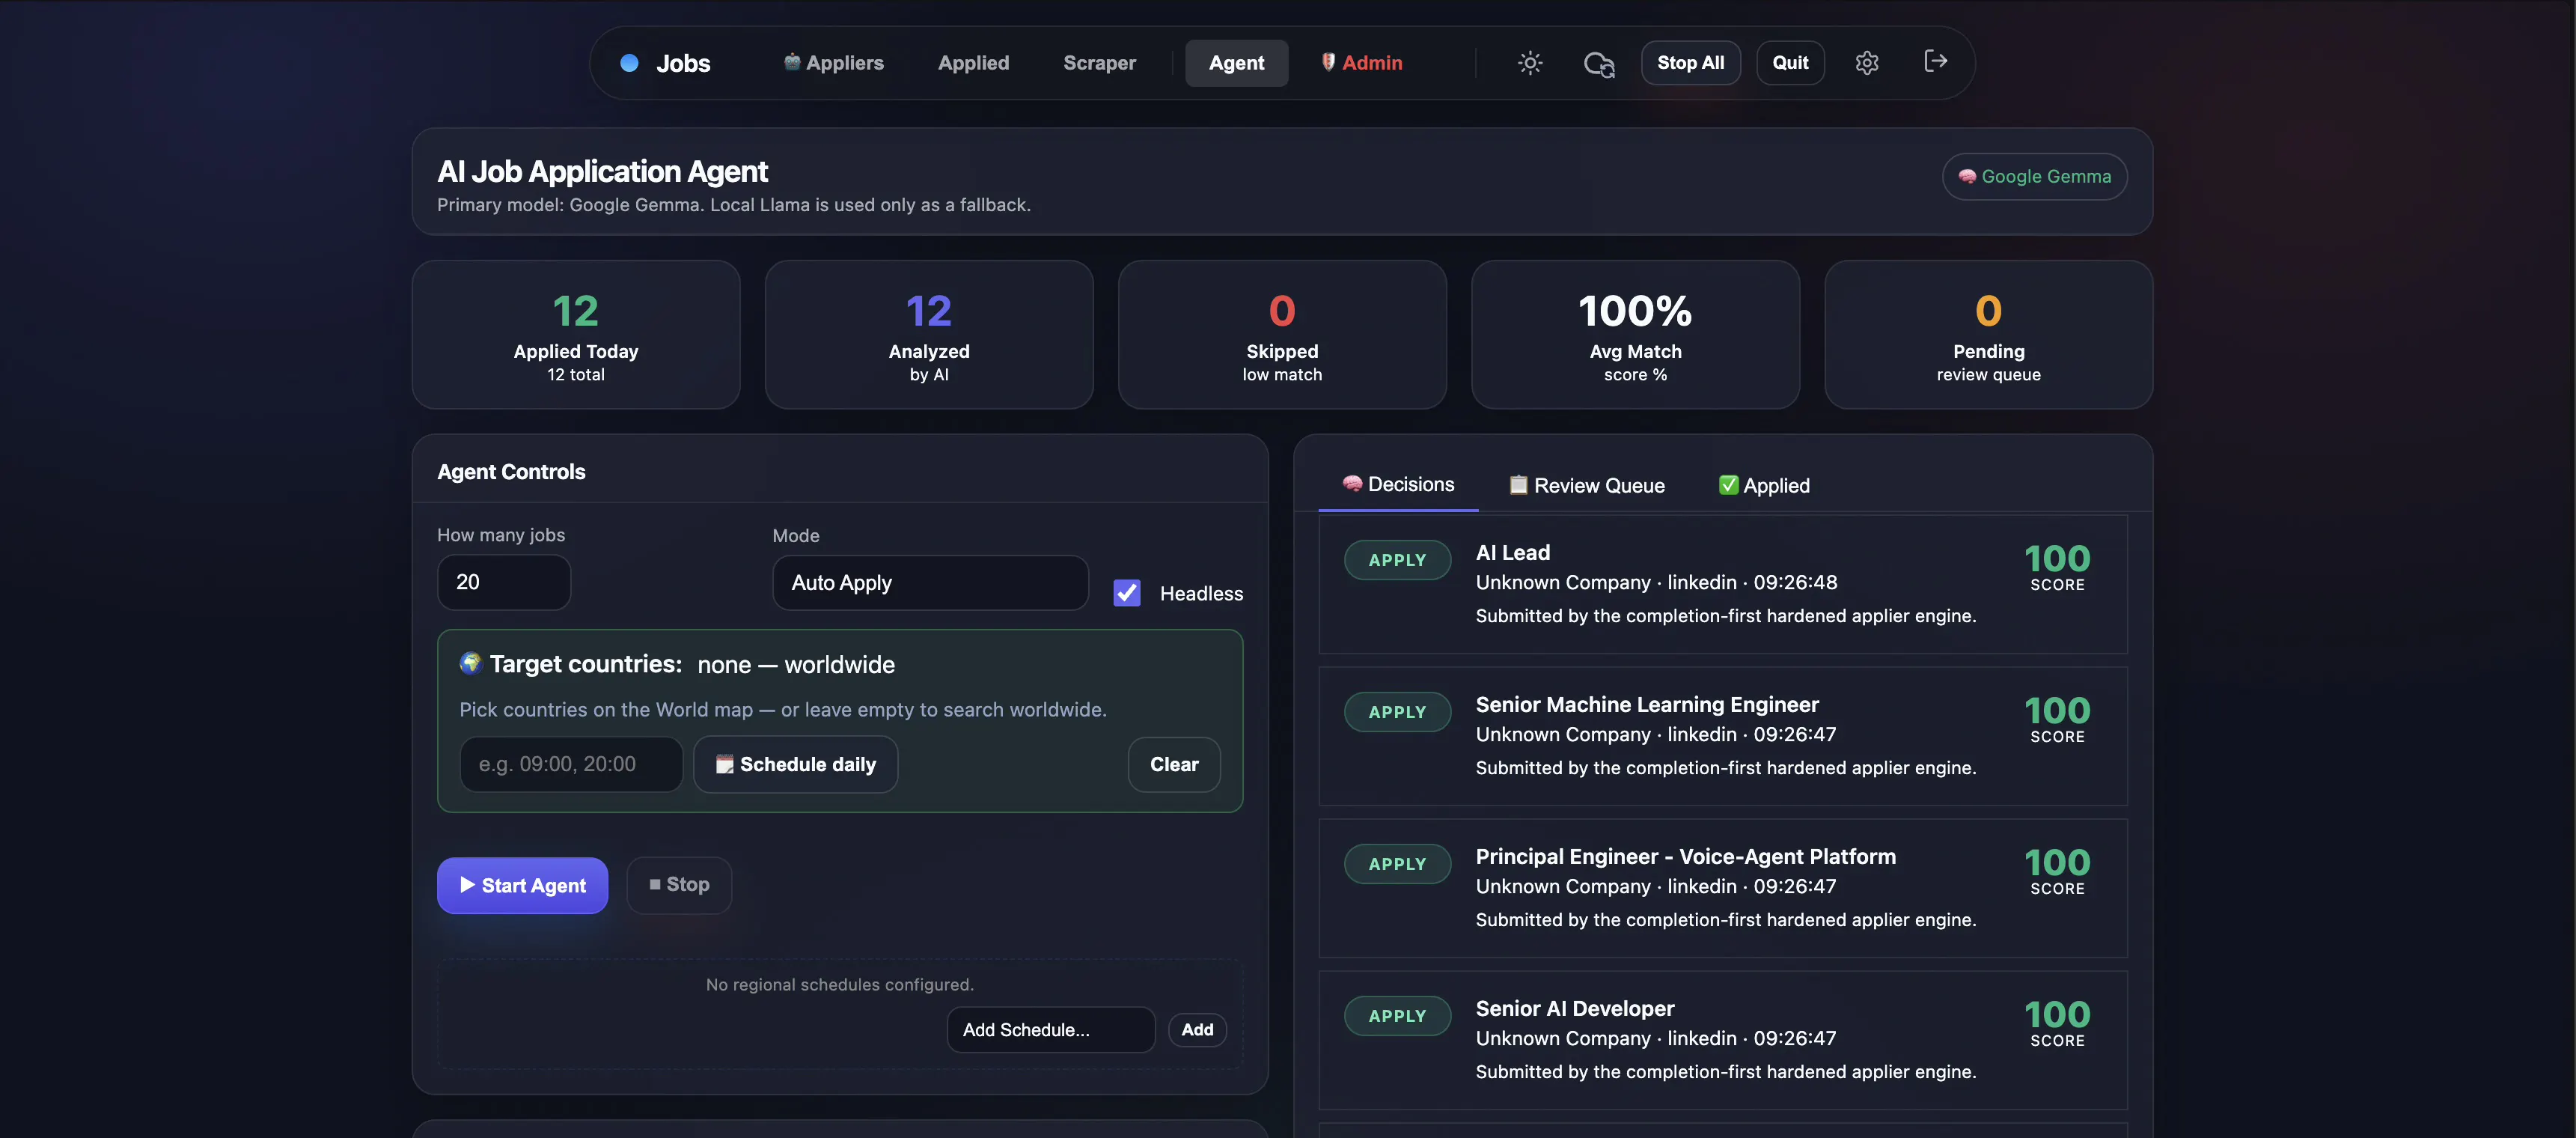
Task: Click the Skipped low match stat card
Action: tap(1282, 335)
